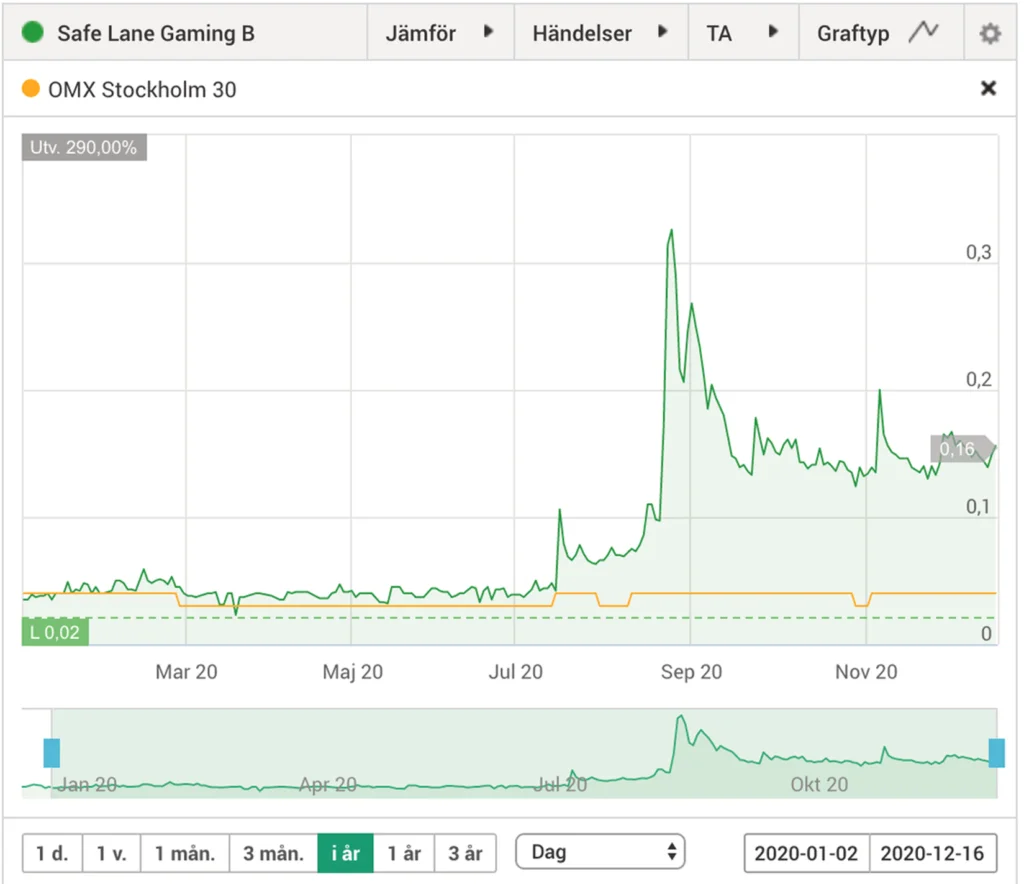Select the 1 mån. time range
1024x884 pixels.
coord(185,853)
